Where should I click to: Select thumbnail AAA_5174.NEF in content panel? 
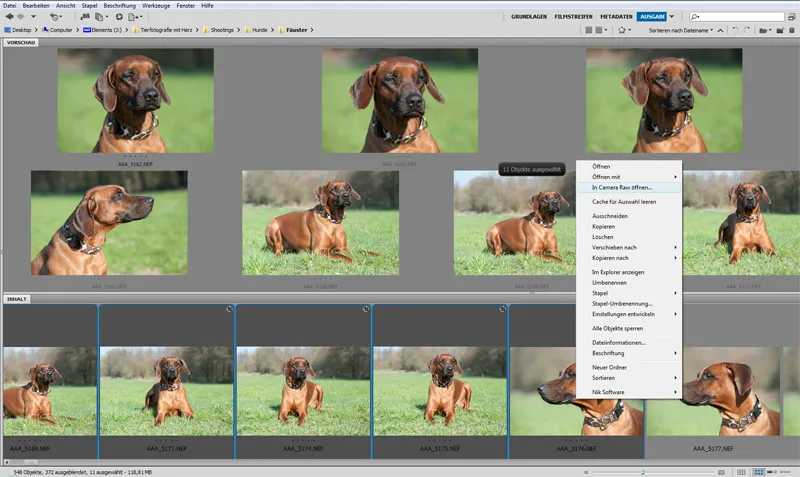pos(303,391)
